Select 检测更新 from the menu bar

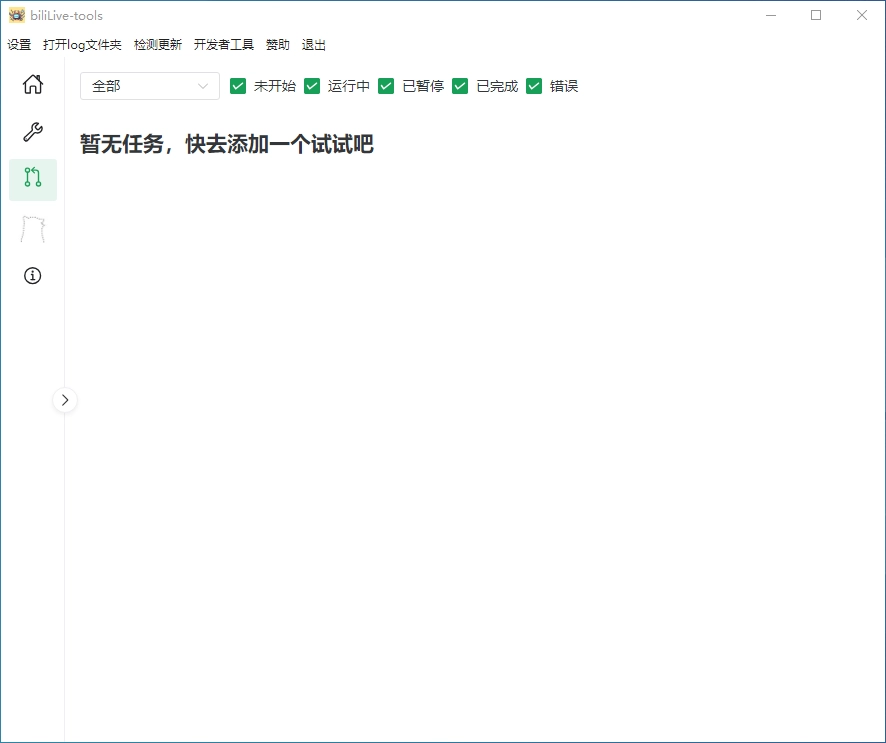pyautogui.click(x=158, y=45)
